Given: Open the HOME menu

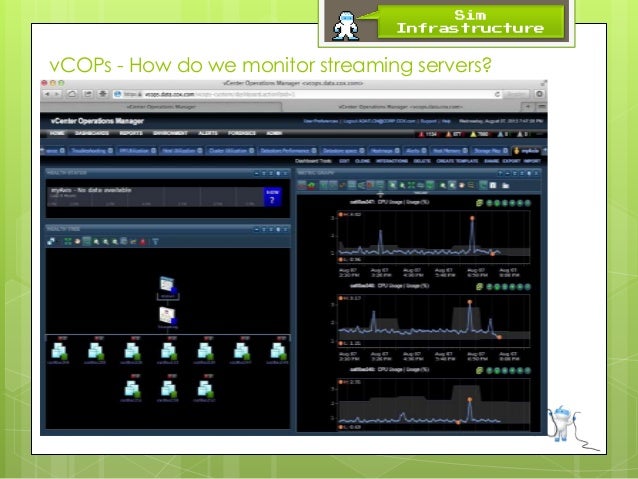Looking at the screenshot, I should click(57, 133).
